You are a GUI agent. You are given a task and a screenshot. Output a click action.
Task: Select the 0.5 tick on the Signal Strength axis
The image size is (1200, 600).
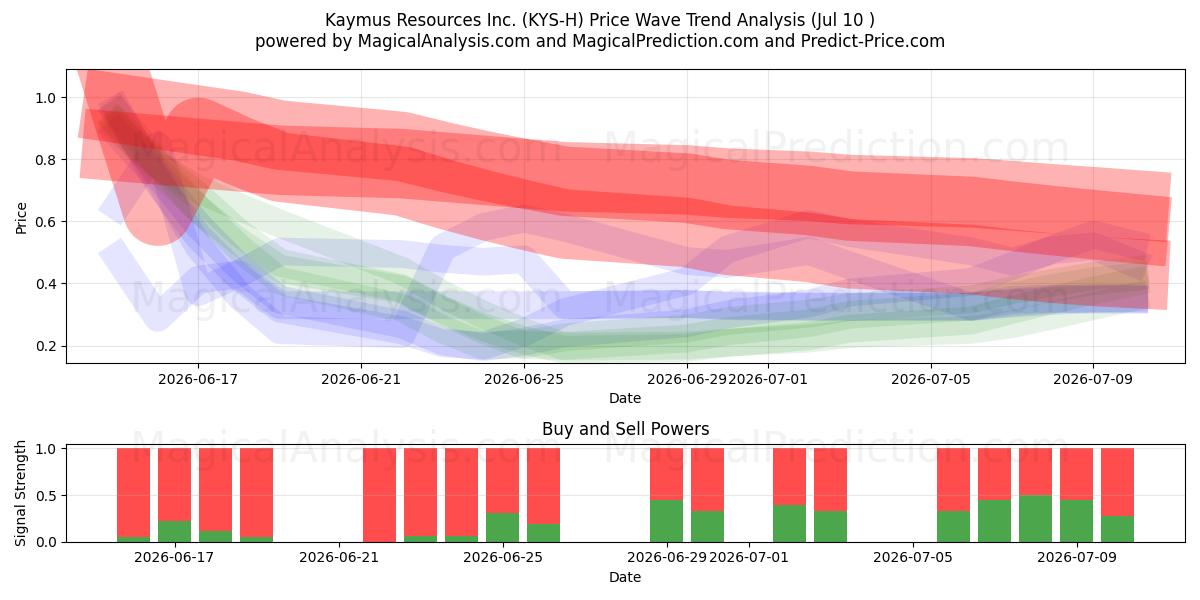click(x=47, y=496)
